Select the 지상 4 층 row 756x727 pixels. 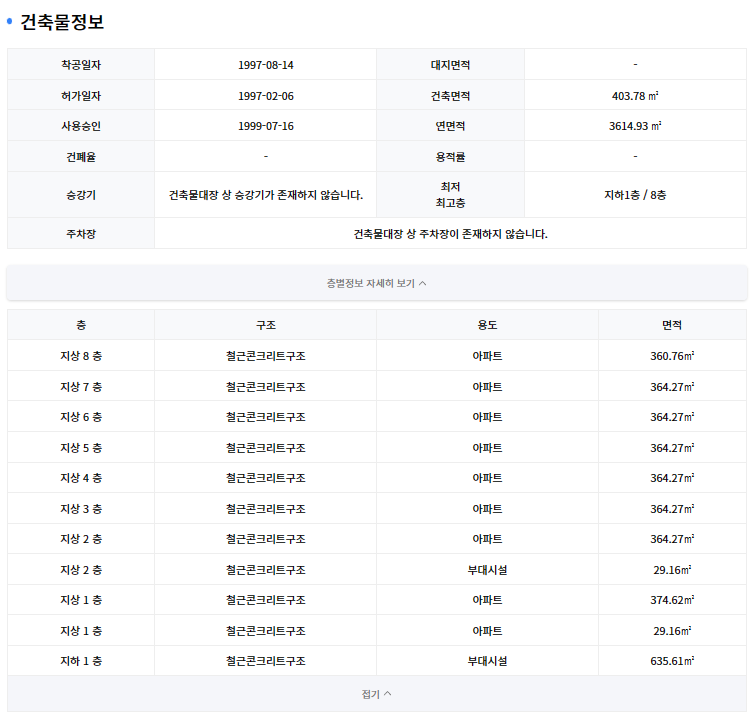coord(377,478)
